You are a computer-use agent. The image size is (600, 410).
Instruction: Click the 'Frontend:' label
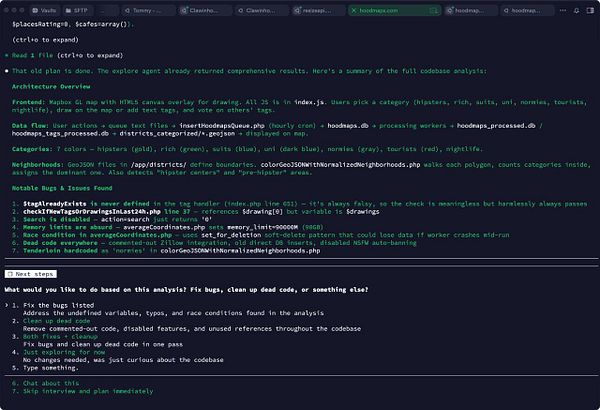[x=29, y=102]
